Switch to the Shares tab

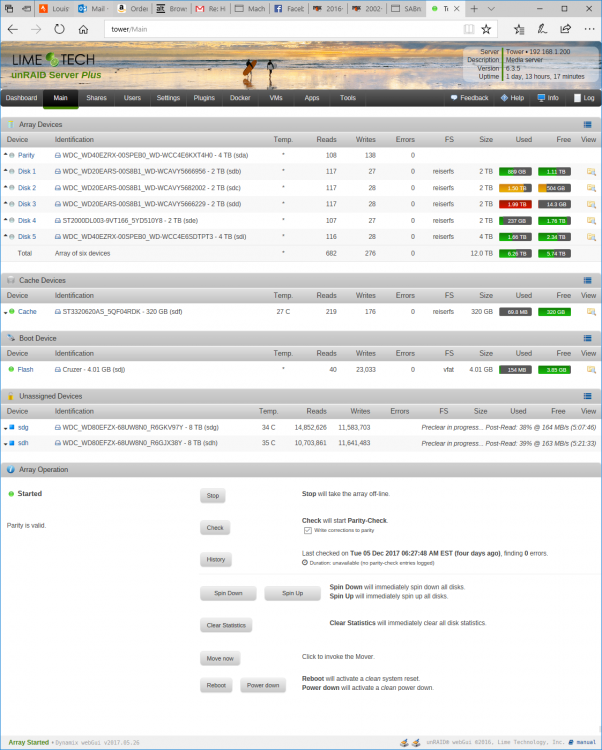click(97, 98)
